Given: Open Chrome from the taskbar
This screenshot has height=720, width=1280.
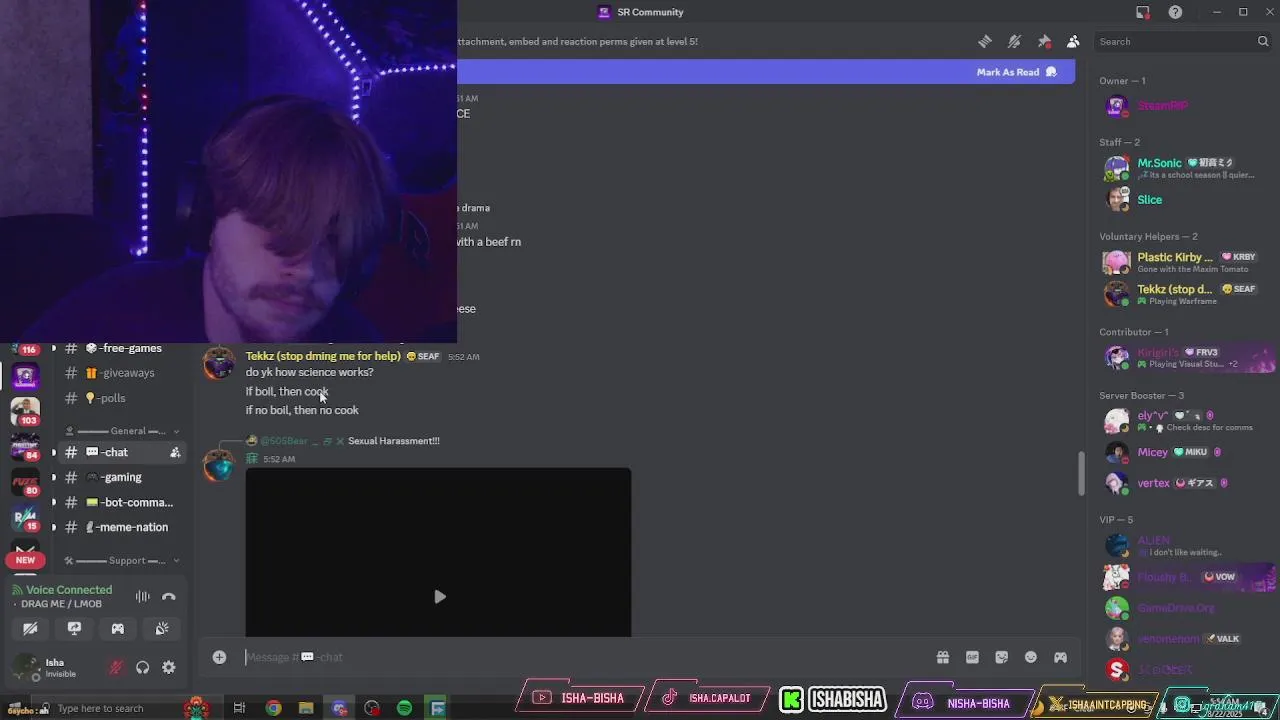Looking at the screenshot, I should pos(273,708).
